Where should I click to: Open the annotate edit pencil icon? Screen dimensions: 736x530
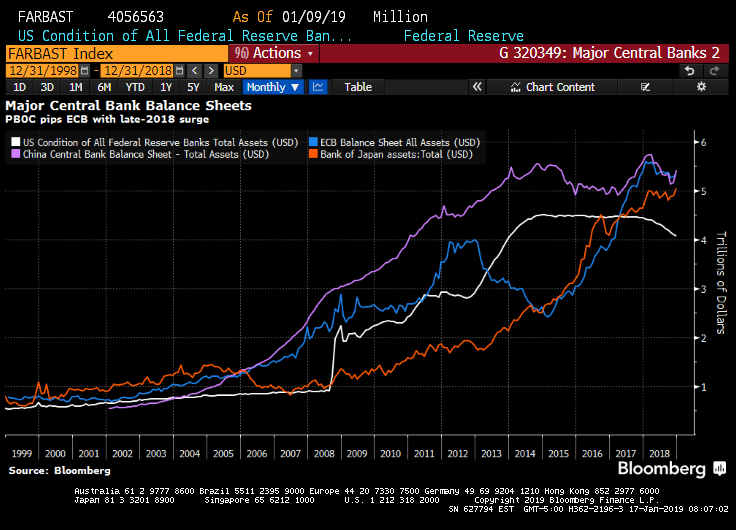point(645,87)
